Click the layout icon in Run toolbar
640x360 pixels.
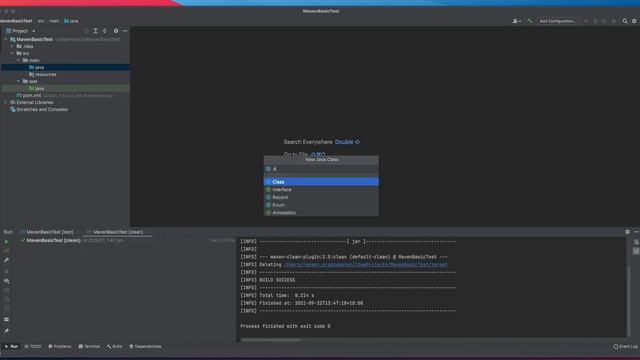coord(7,320)
